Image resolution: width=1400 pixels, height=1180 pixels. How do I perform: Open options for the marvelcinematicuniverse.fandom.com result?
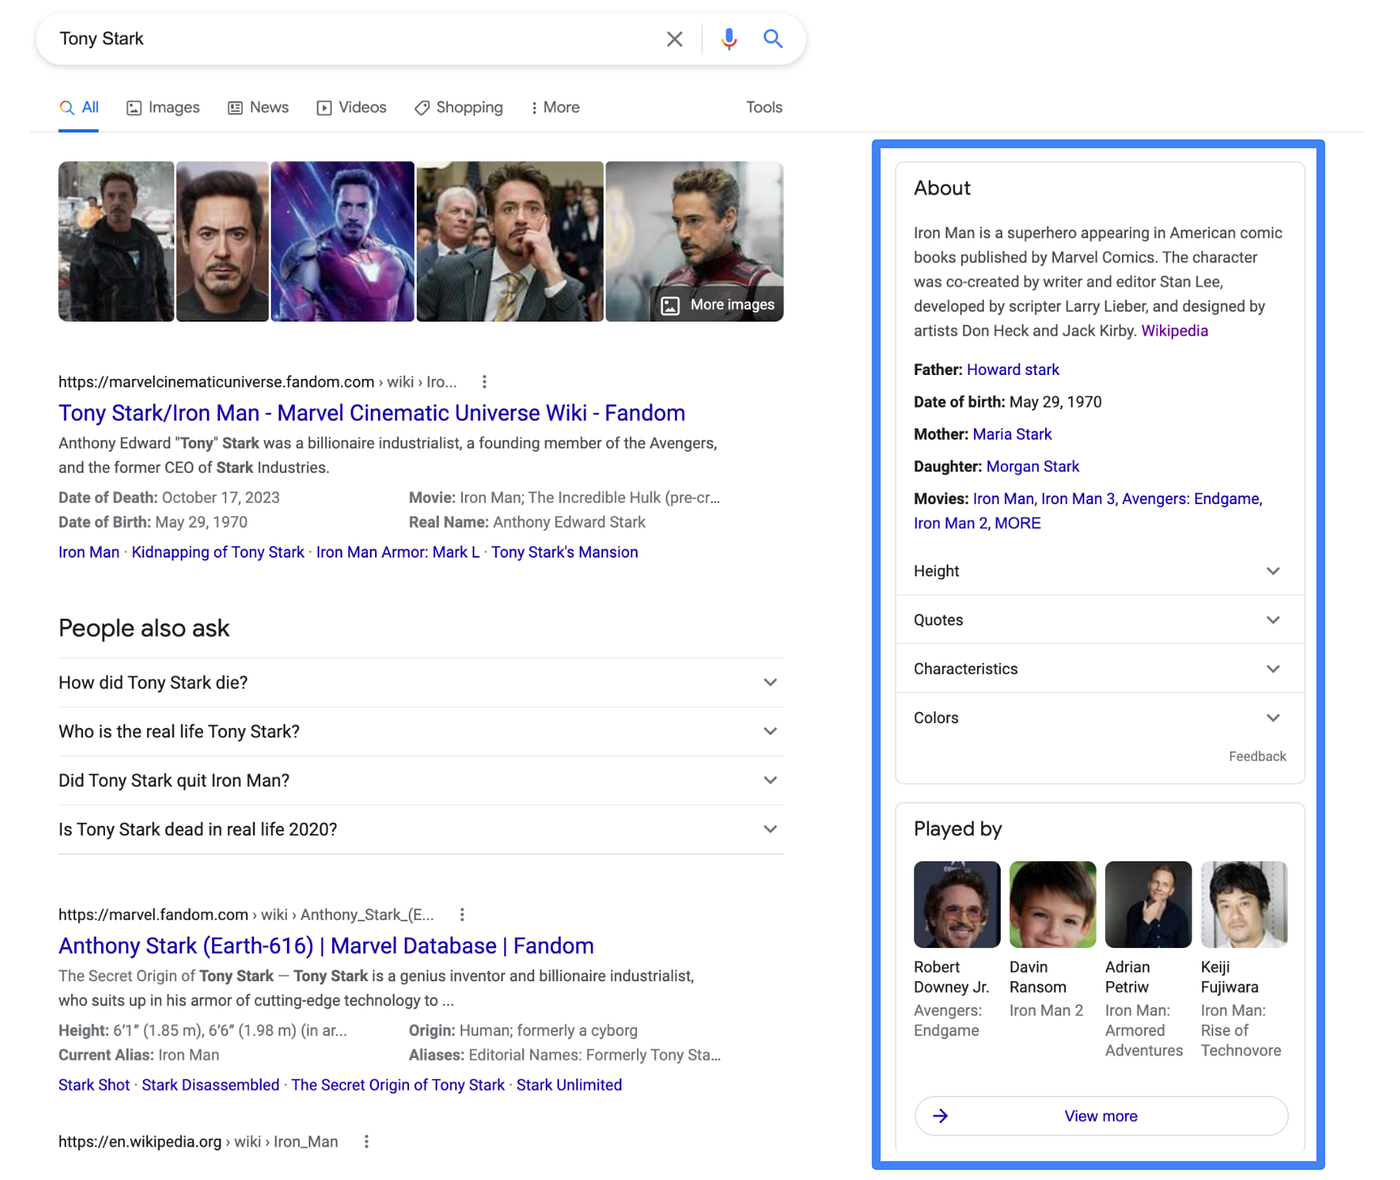[485, 382]
